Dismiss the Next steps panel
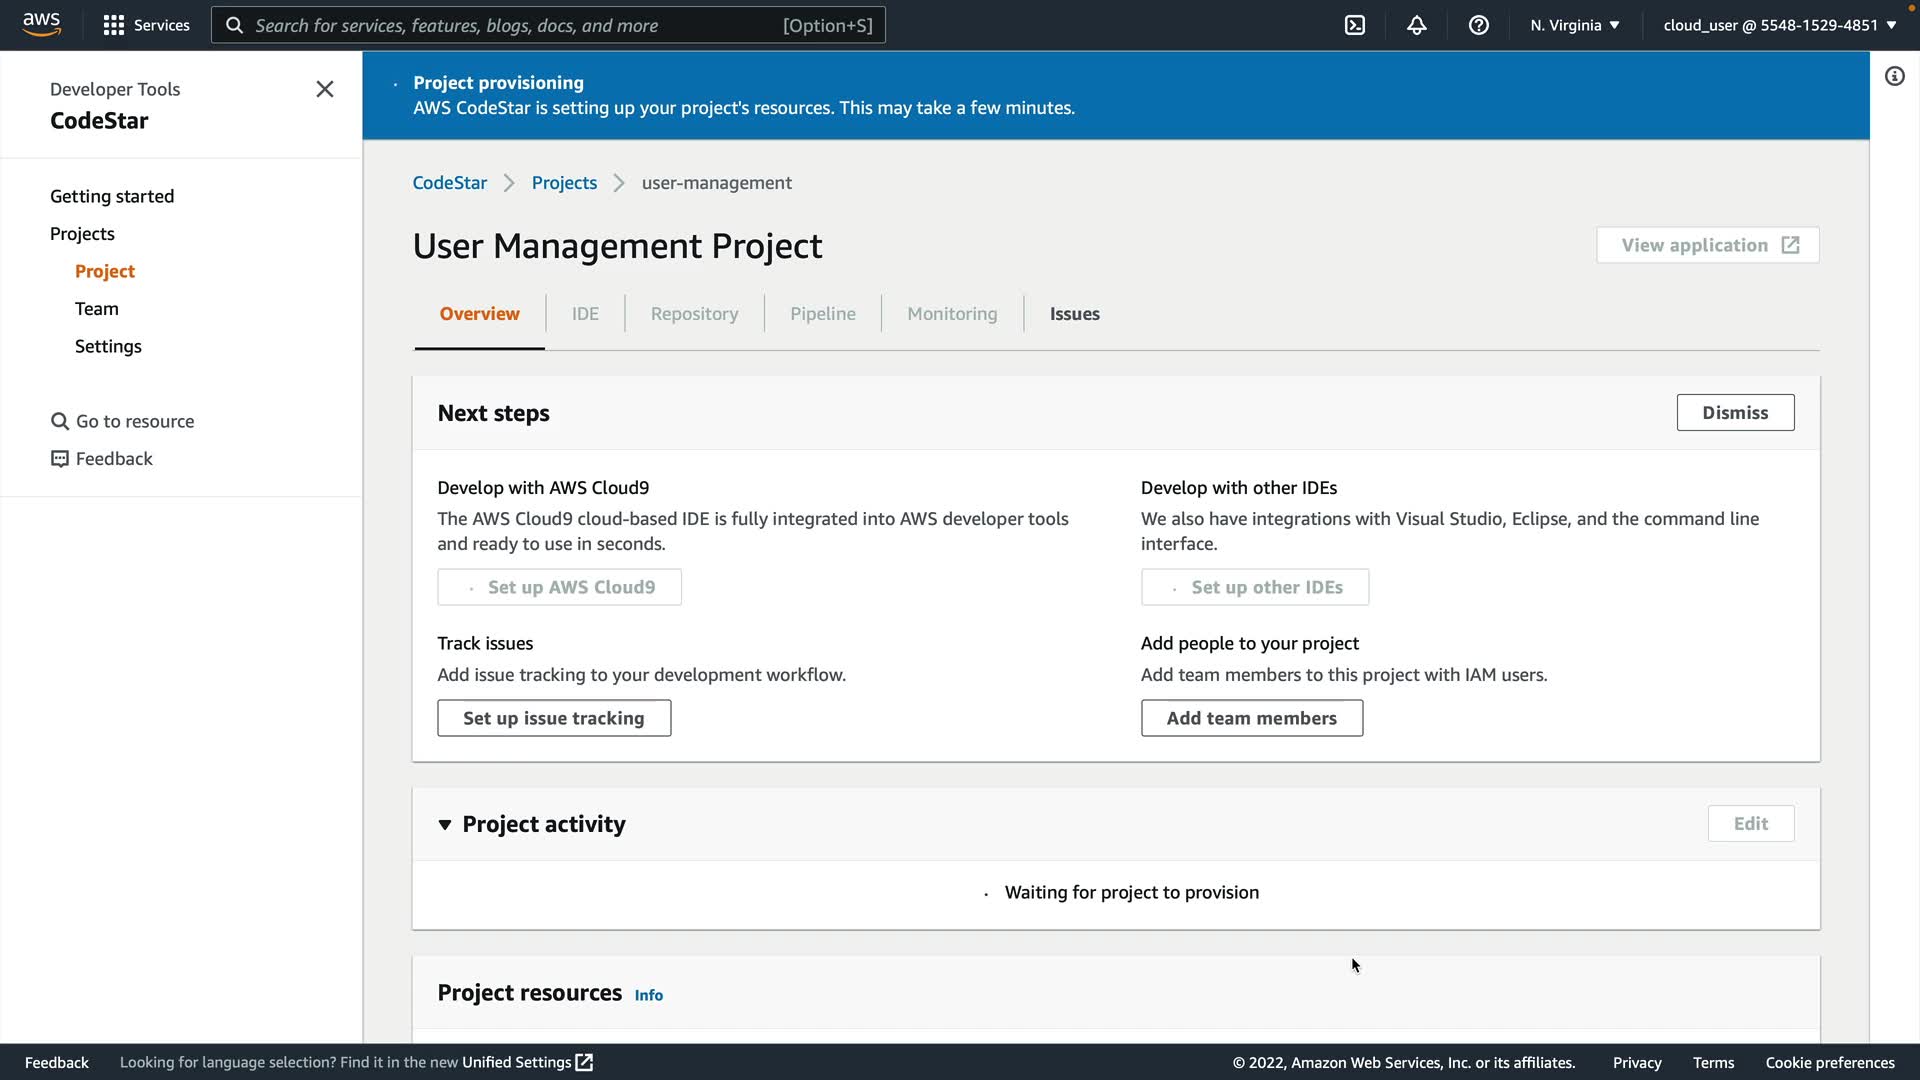The width and height of the screenshot is (1920, 1080). click(1735, 412)
